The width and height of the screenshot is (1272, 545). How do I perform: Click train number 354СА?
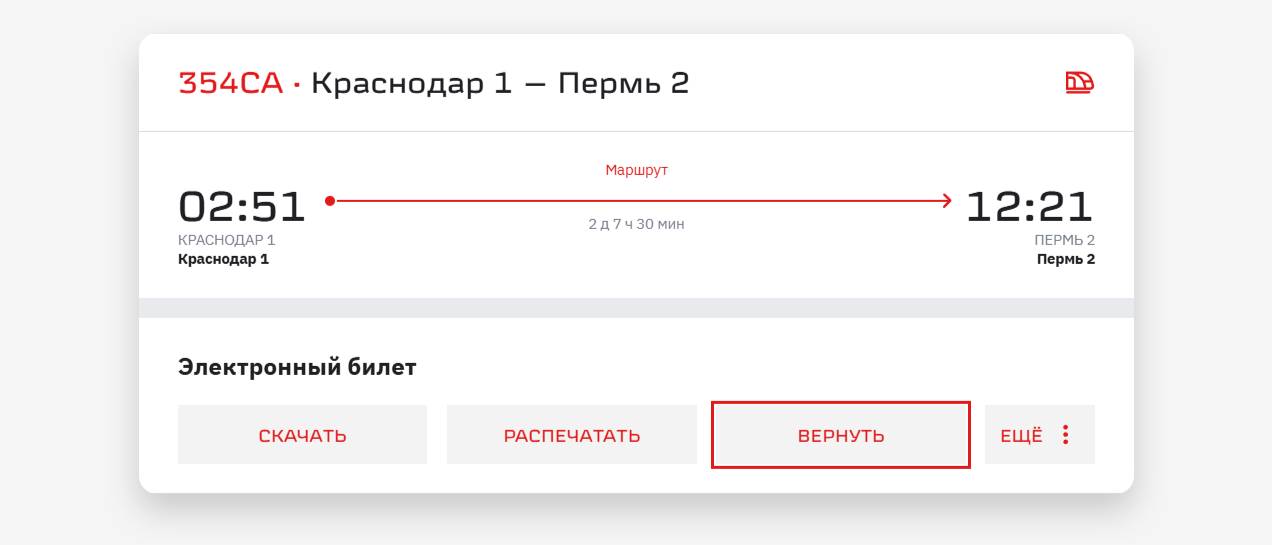(x=231, y=83)
